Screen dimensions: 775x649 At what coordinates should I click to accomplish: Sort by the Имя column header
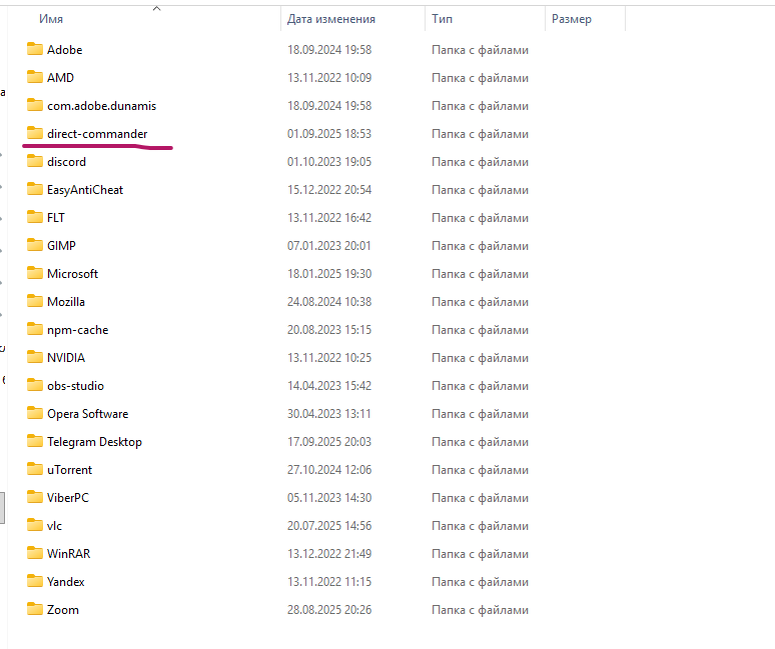pos(51,19)
